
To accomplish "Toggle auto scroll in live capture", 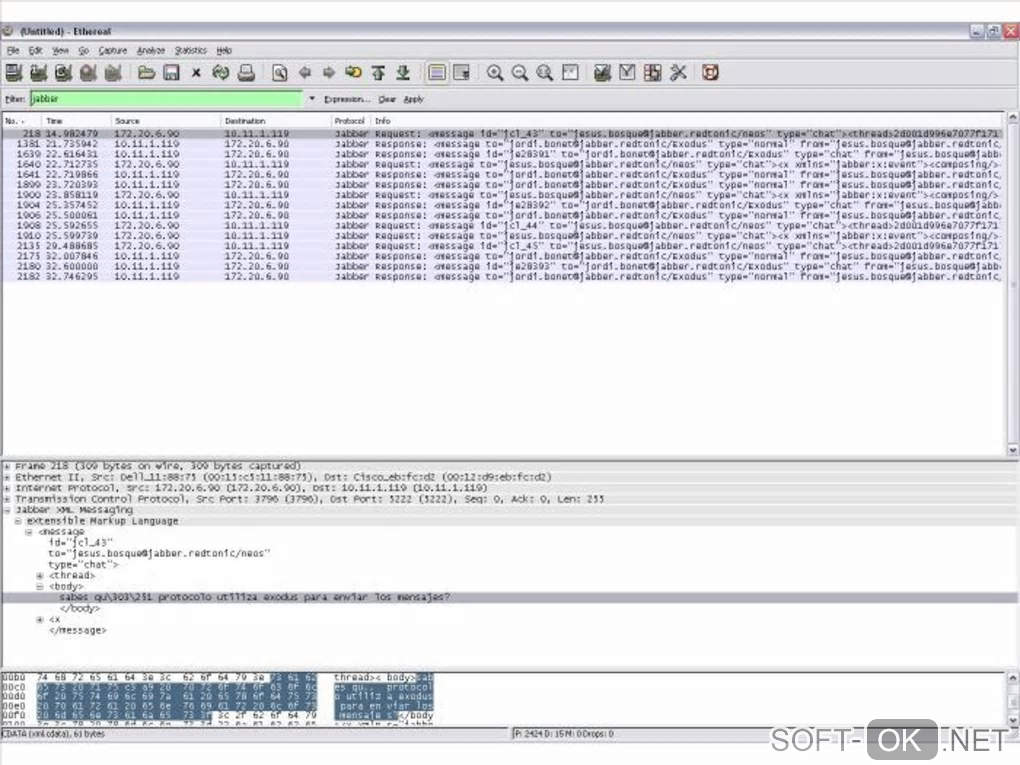I will tap(462, 73).
